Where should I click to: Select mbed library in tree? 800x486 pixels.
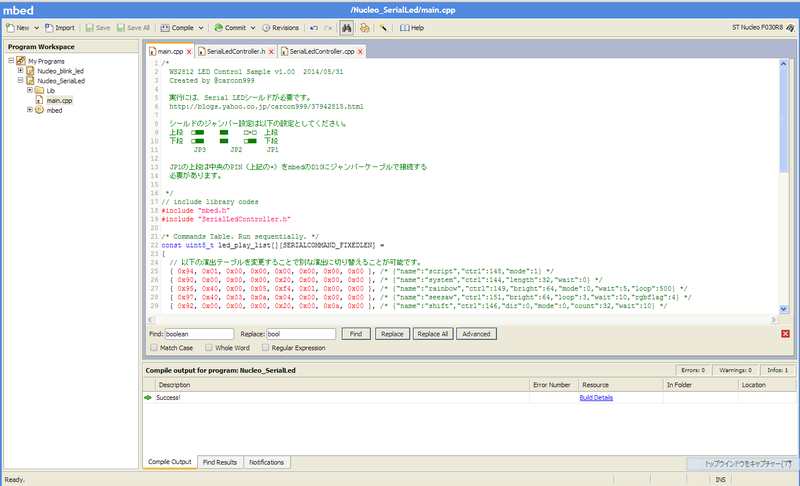54,110
